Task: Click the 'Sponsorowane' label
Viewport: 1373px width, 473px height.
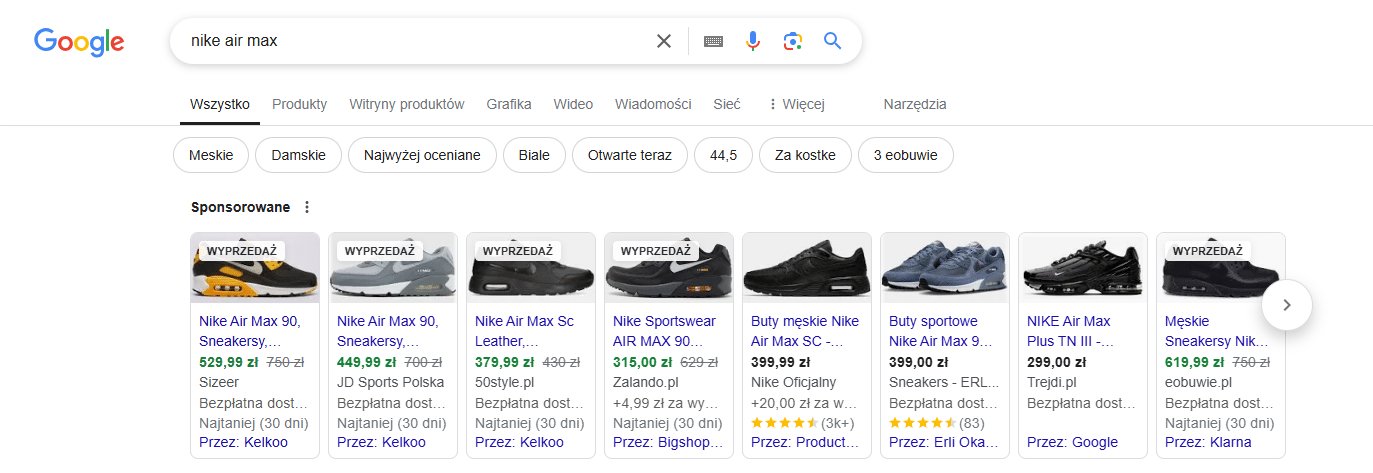Action: (x=240, y=207)
